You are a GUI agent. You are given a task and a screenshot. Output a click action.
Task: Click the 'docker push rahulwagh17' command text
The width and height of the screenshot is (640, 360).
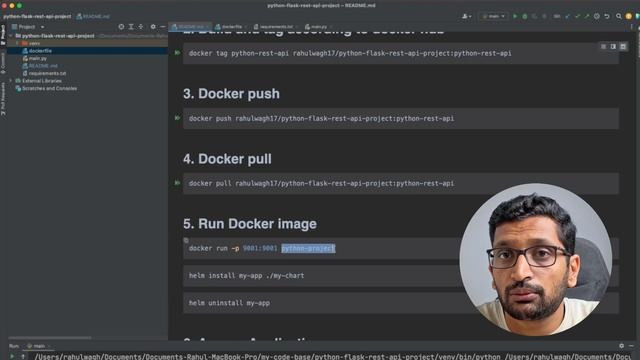(321, 118)
